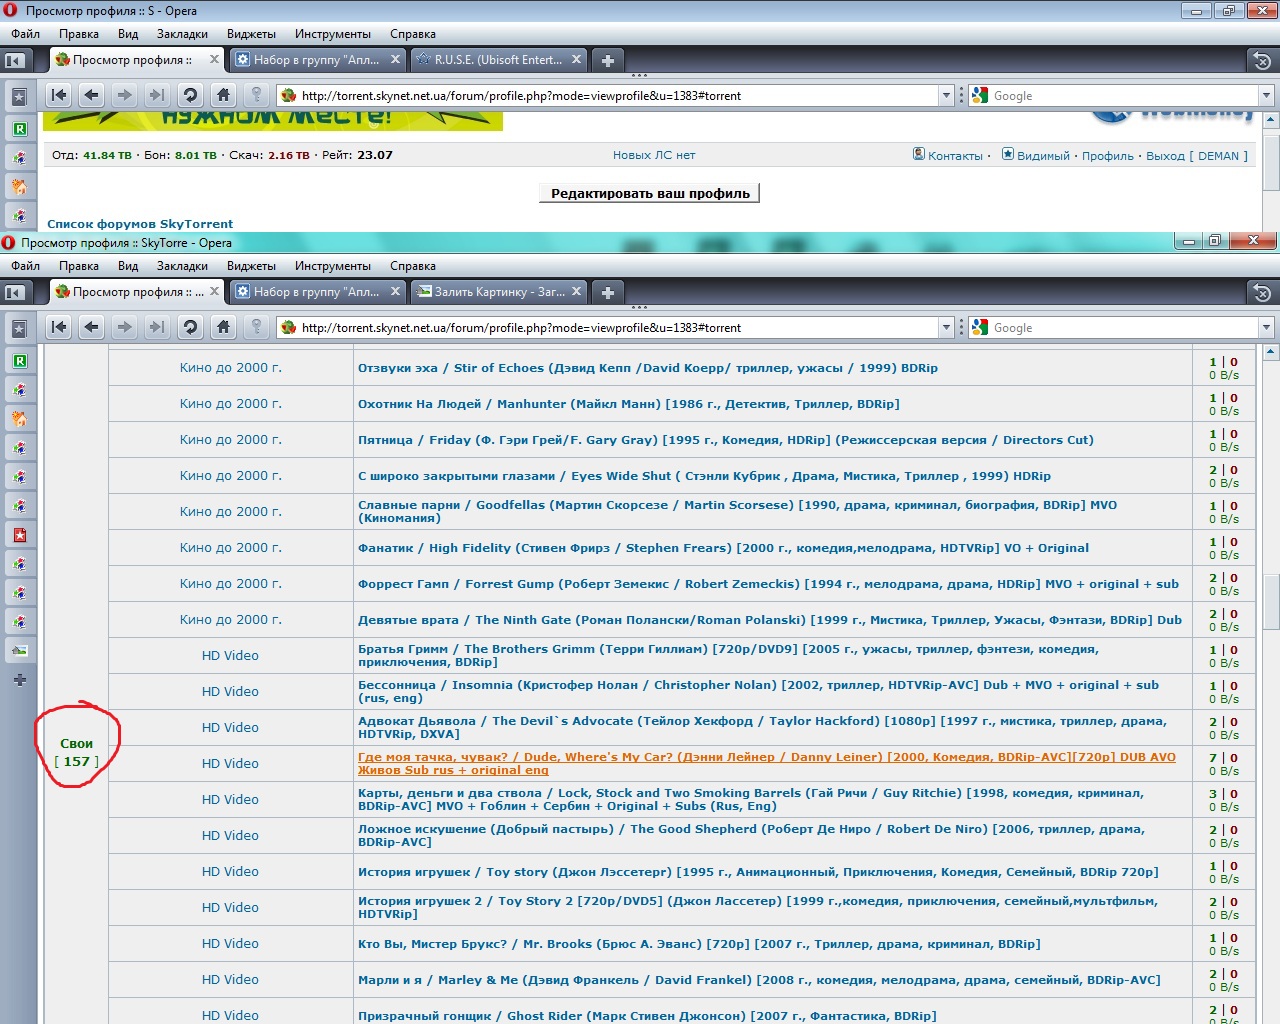The height and width of the screenshot is (1024, 1280).
Task: Click Видимый link in back window
Action: pos(1043,156)
